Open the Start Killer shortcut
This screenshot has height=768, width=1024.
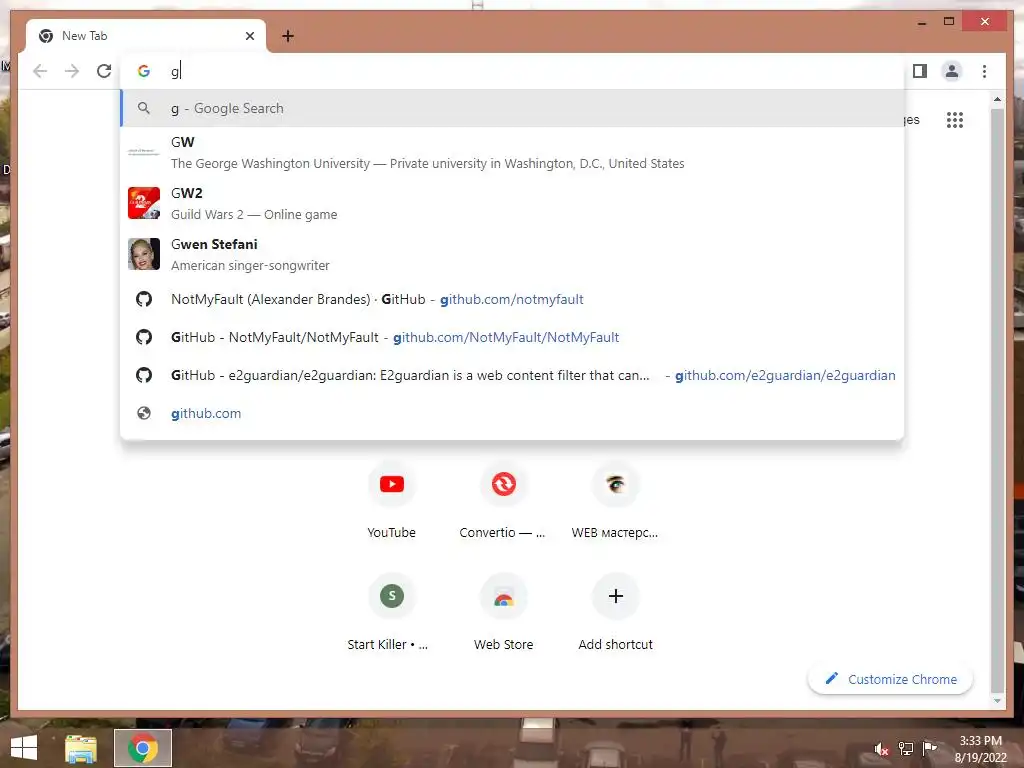(391, 613)
